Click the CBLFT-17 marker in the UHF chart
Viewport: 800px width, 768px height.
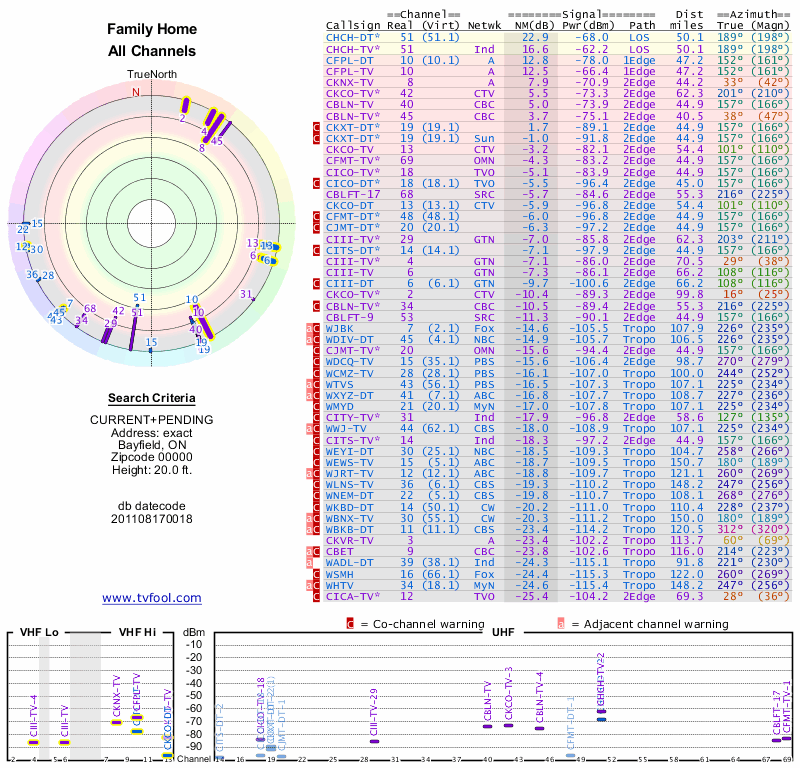point(777,741)
